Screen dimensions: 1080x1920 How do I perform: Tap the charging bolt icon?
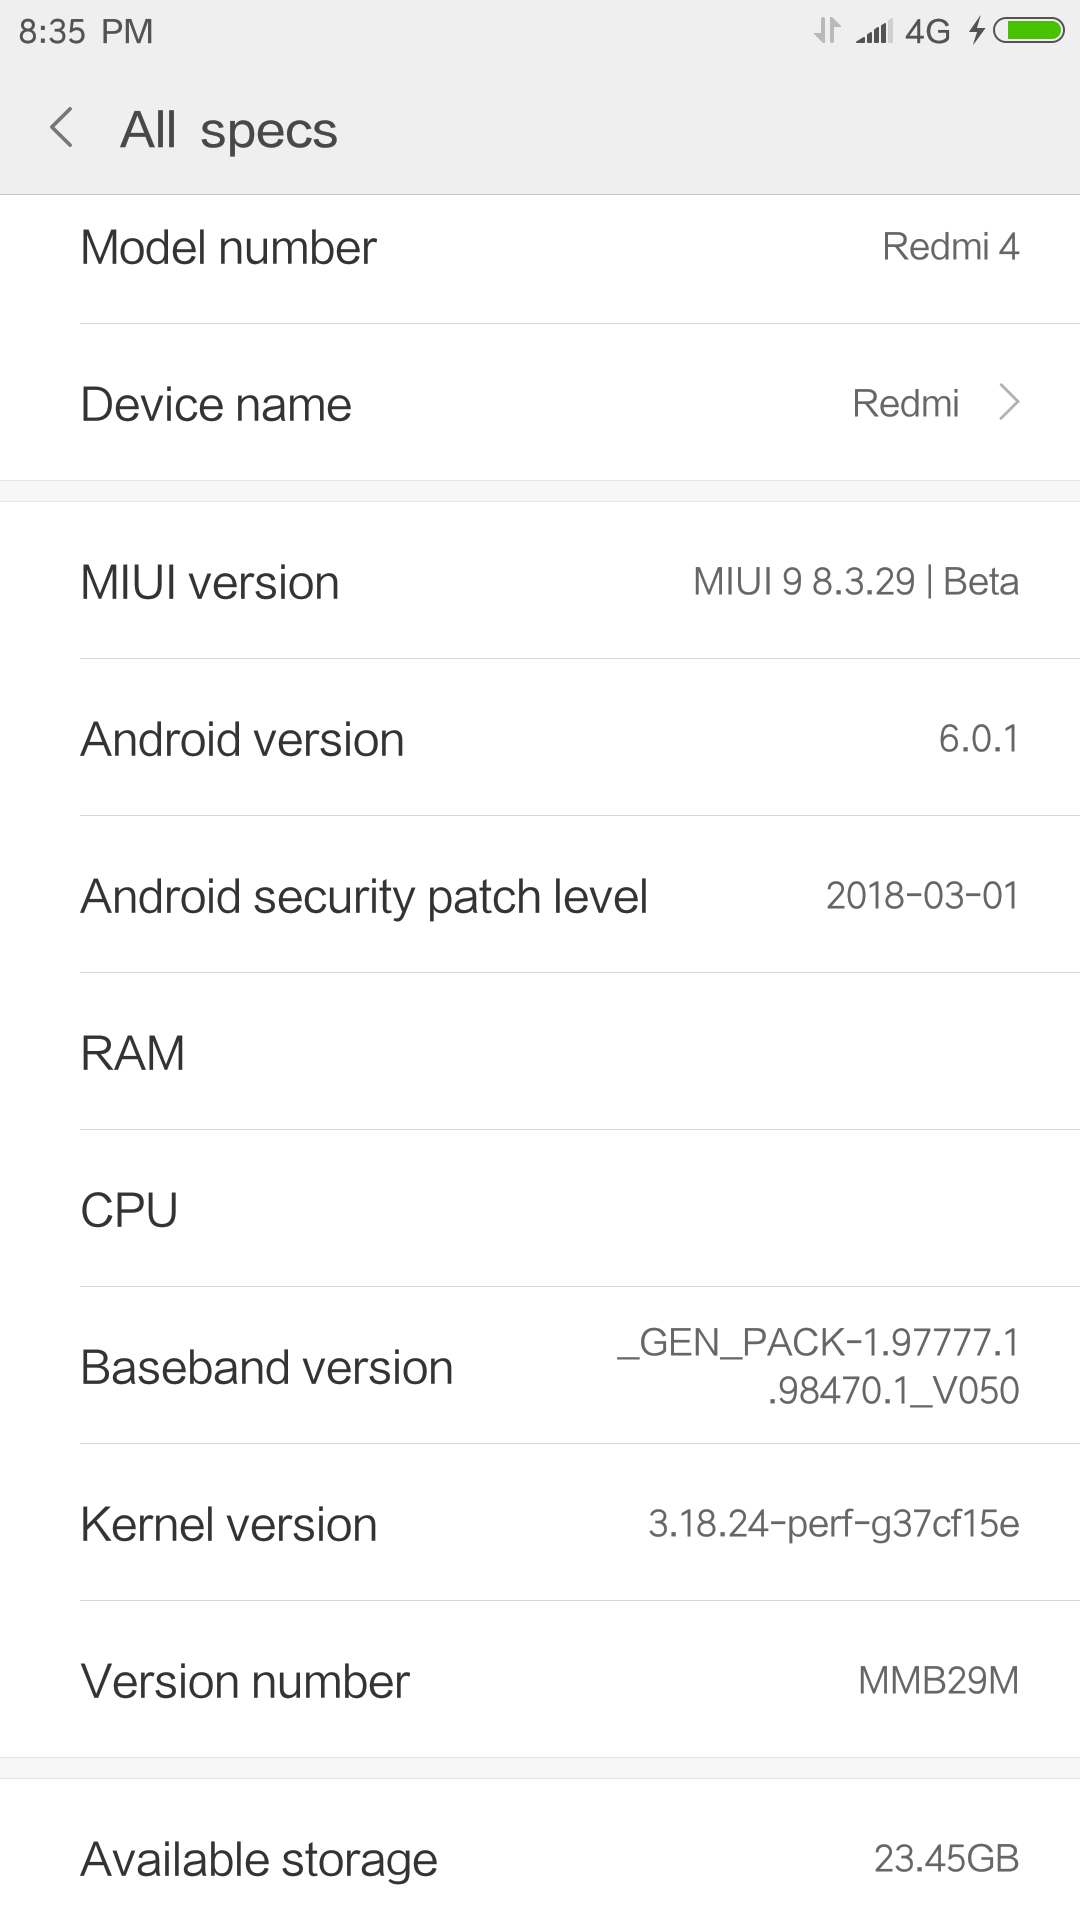[x=977, y=31]
